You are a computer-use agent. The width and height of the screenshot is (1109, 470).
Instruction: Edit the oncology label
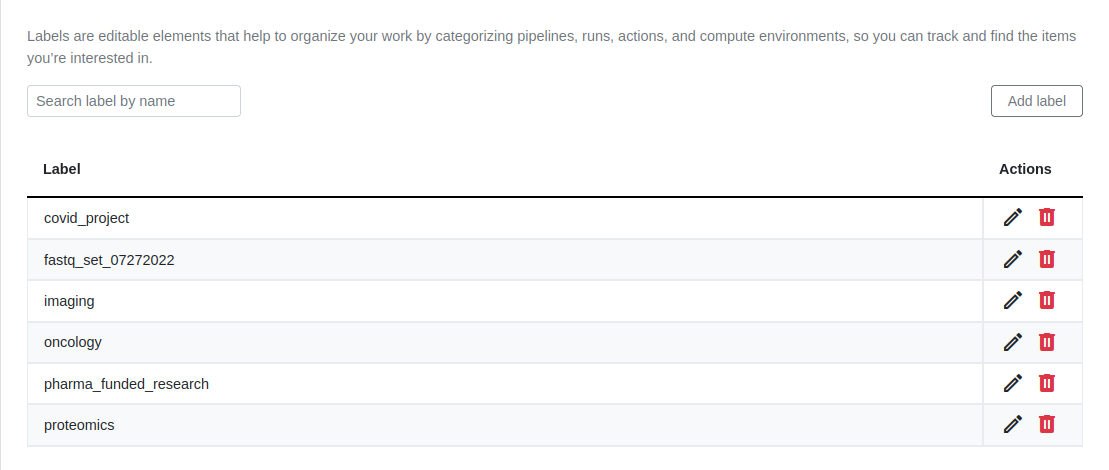pos(1013,342)
